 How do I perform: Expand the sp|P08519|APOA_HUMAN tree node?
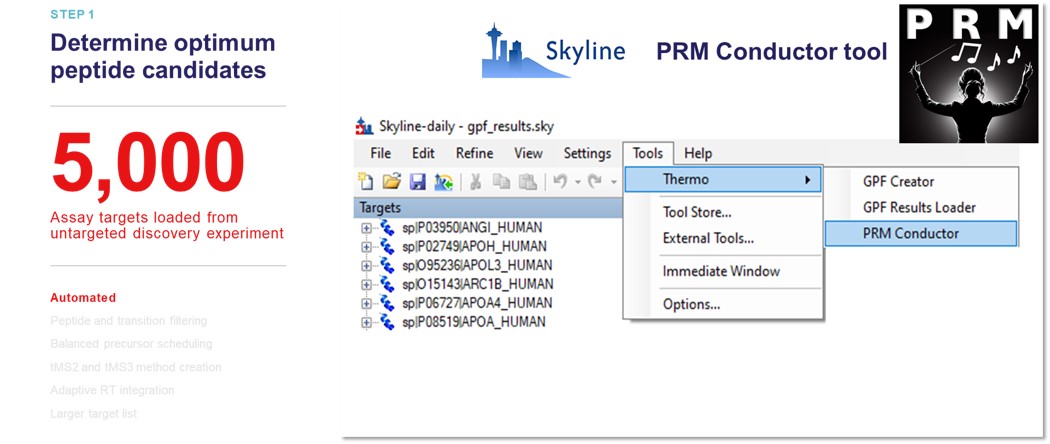pyautogui.click(x=366, y=322)
